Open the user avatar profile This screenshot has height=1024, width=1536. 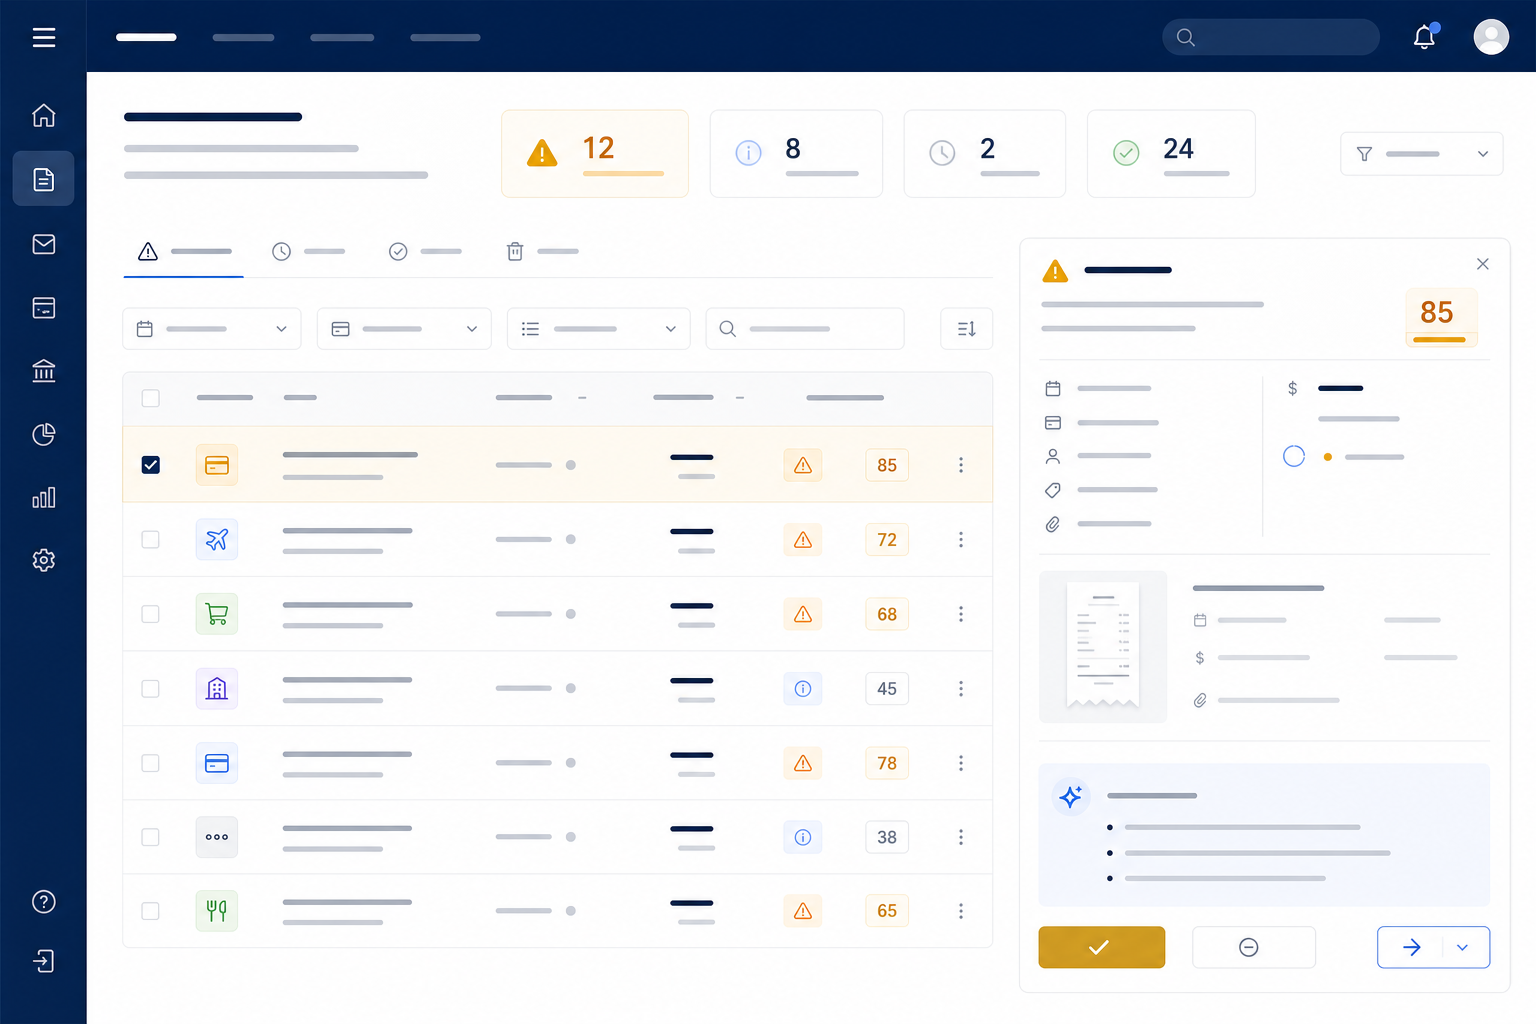coord(1491,37)
